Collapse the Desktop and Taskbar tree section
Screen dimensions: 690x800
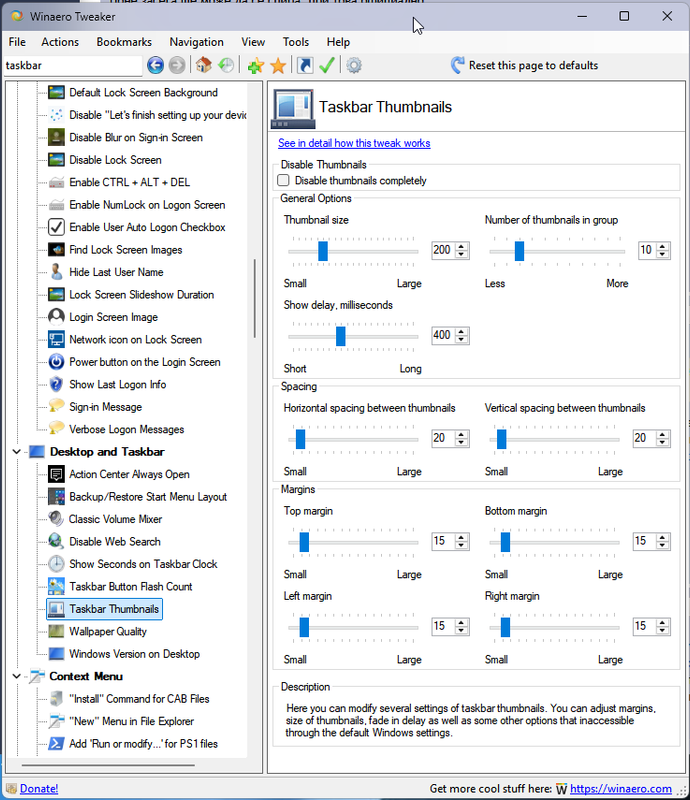[x=16, y=452]
